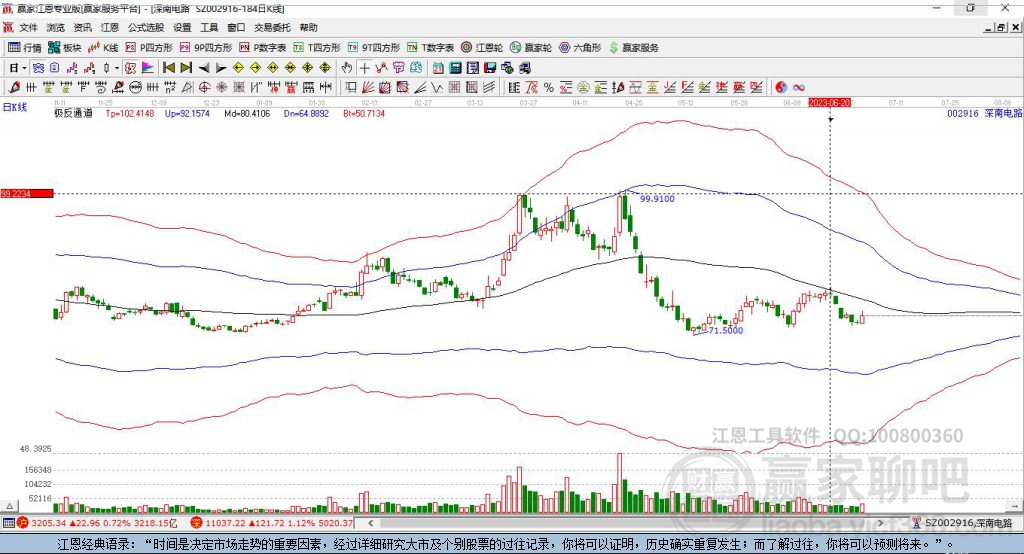Viewport: 1024px width, 554px height.
Task: Launch the 赢家轮 wheel tool
Action: [531, 48]
